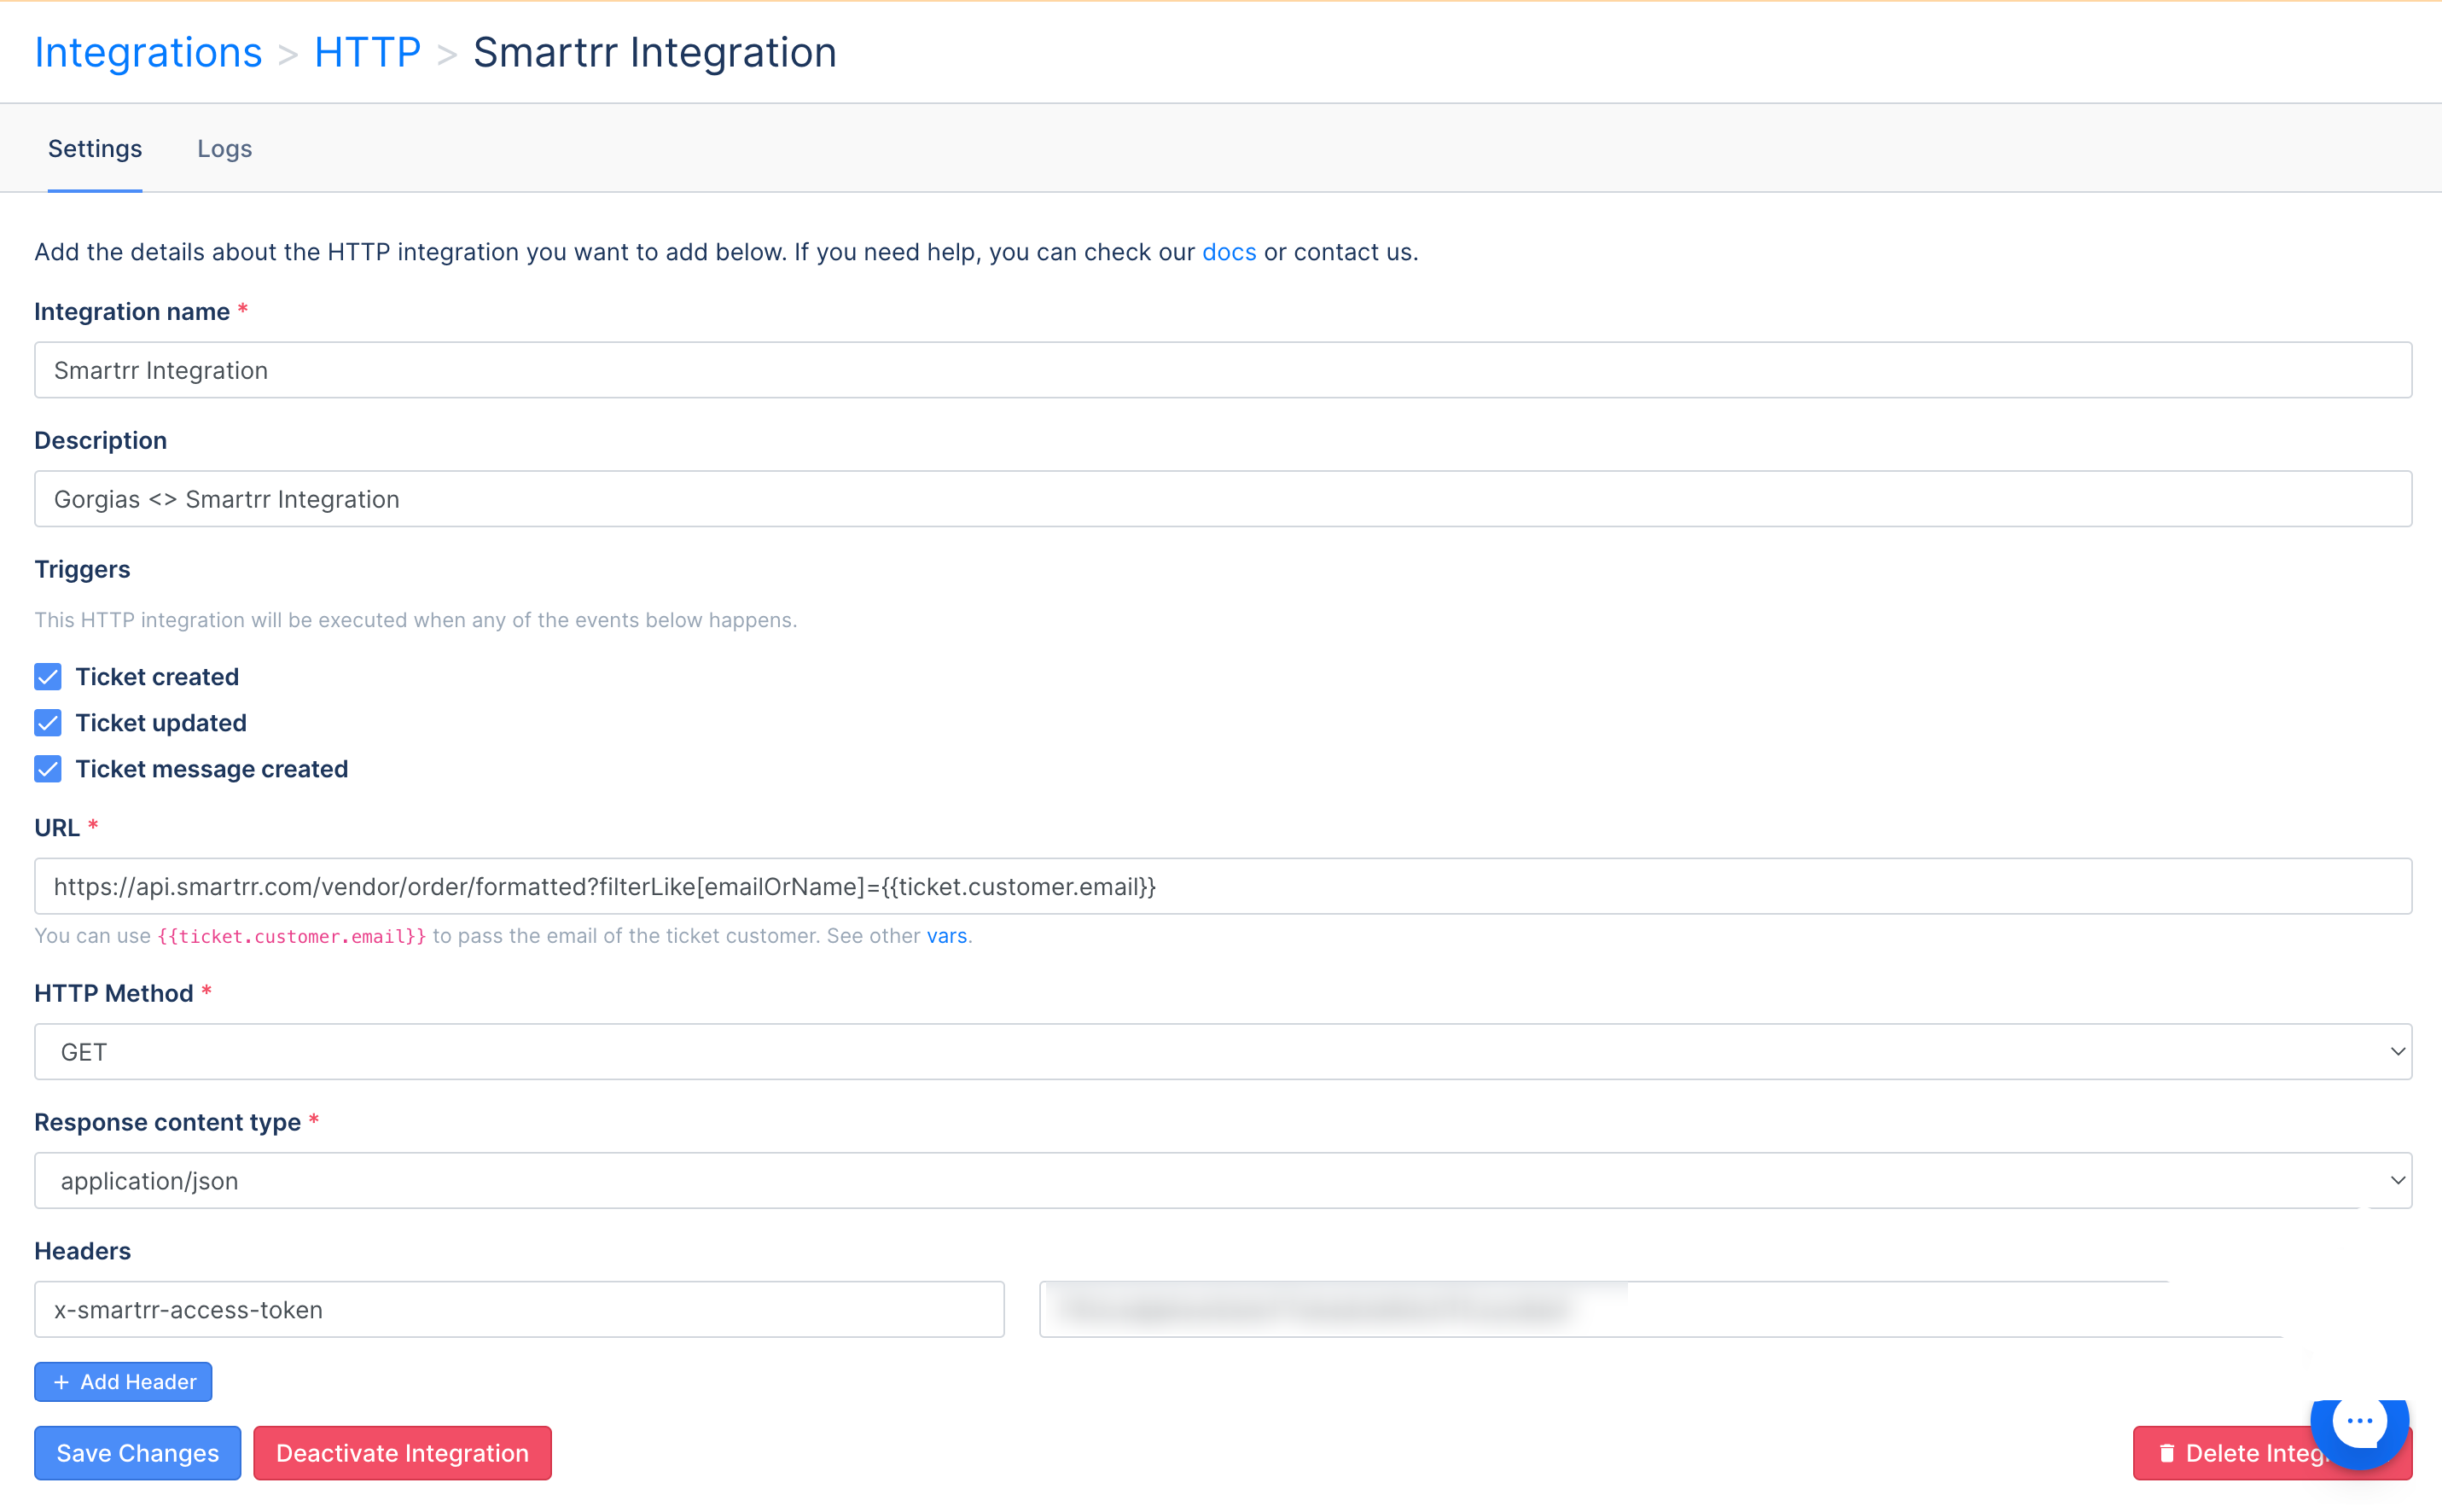Uncheck the Ticket created trigger
Image resolution: width=2442 pixels, height=1512 pixels.
[47, 677]
